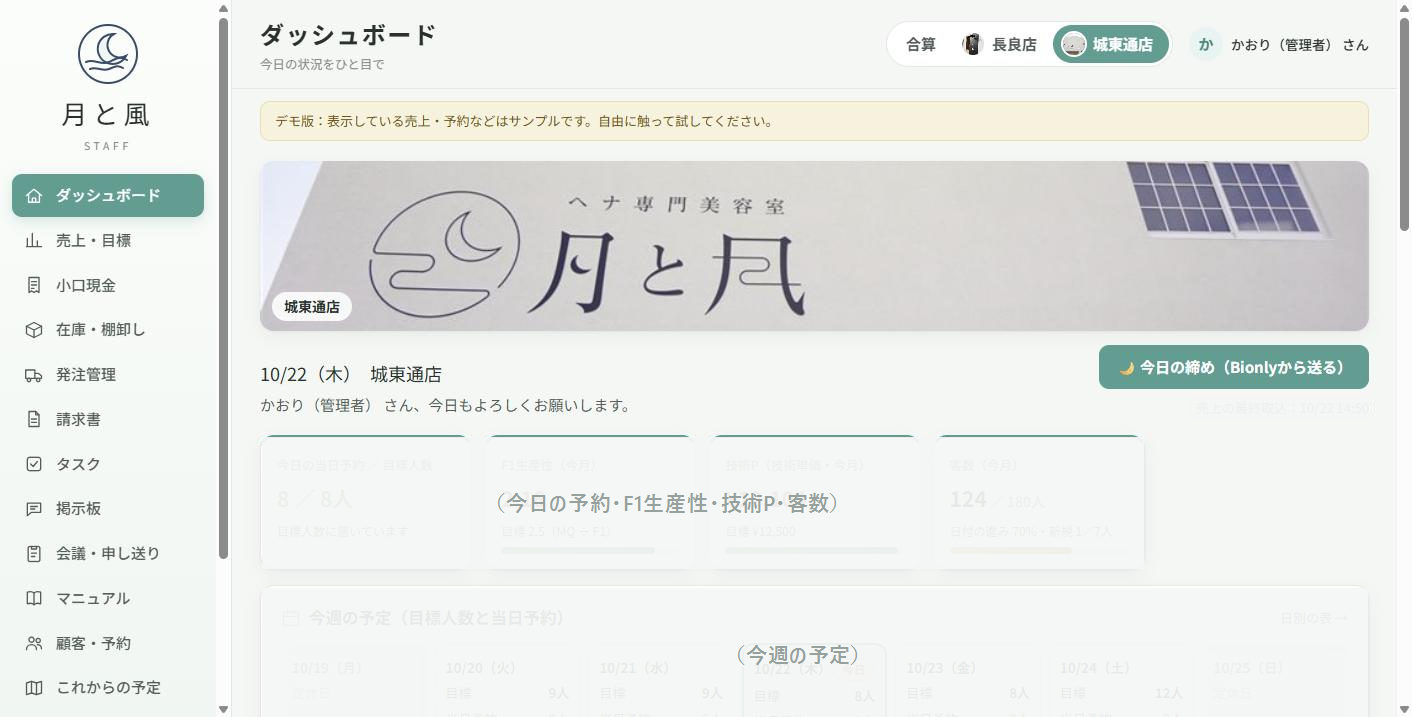Click the かおり（管理者）さん user name

1300,45
